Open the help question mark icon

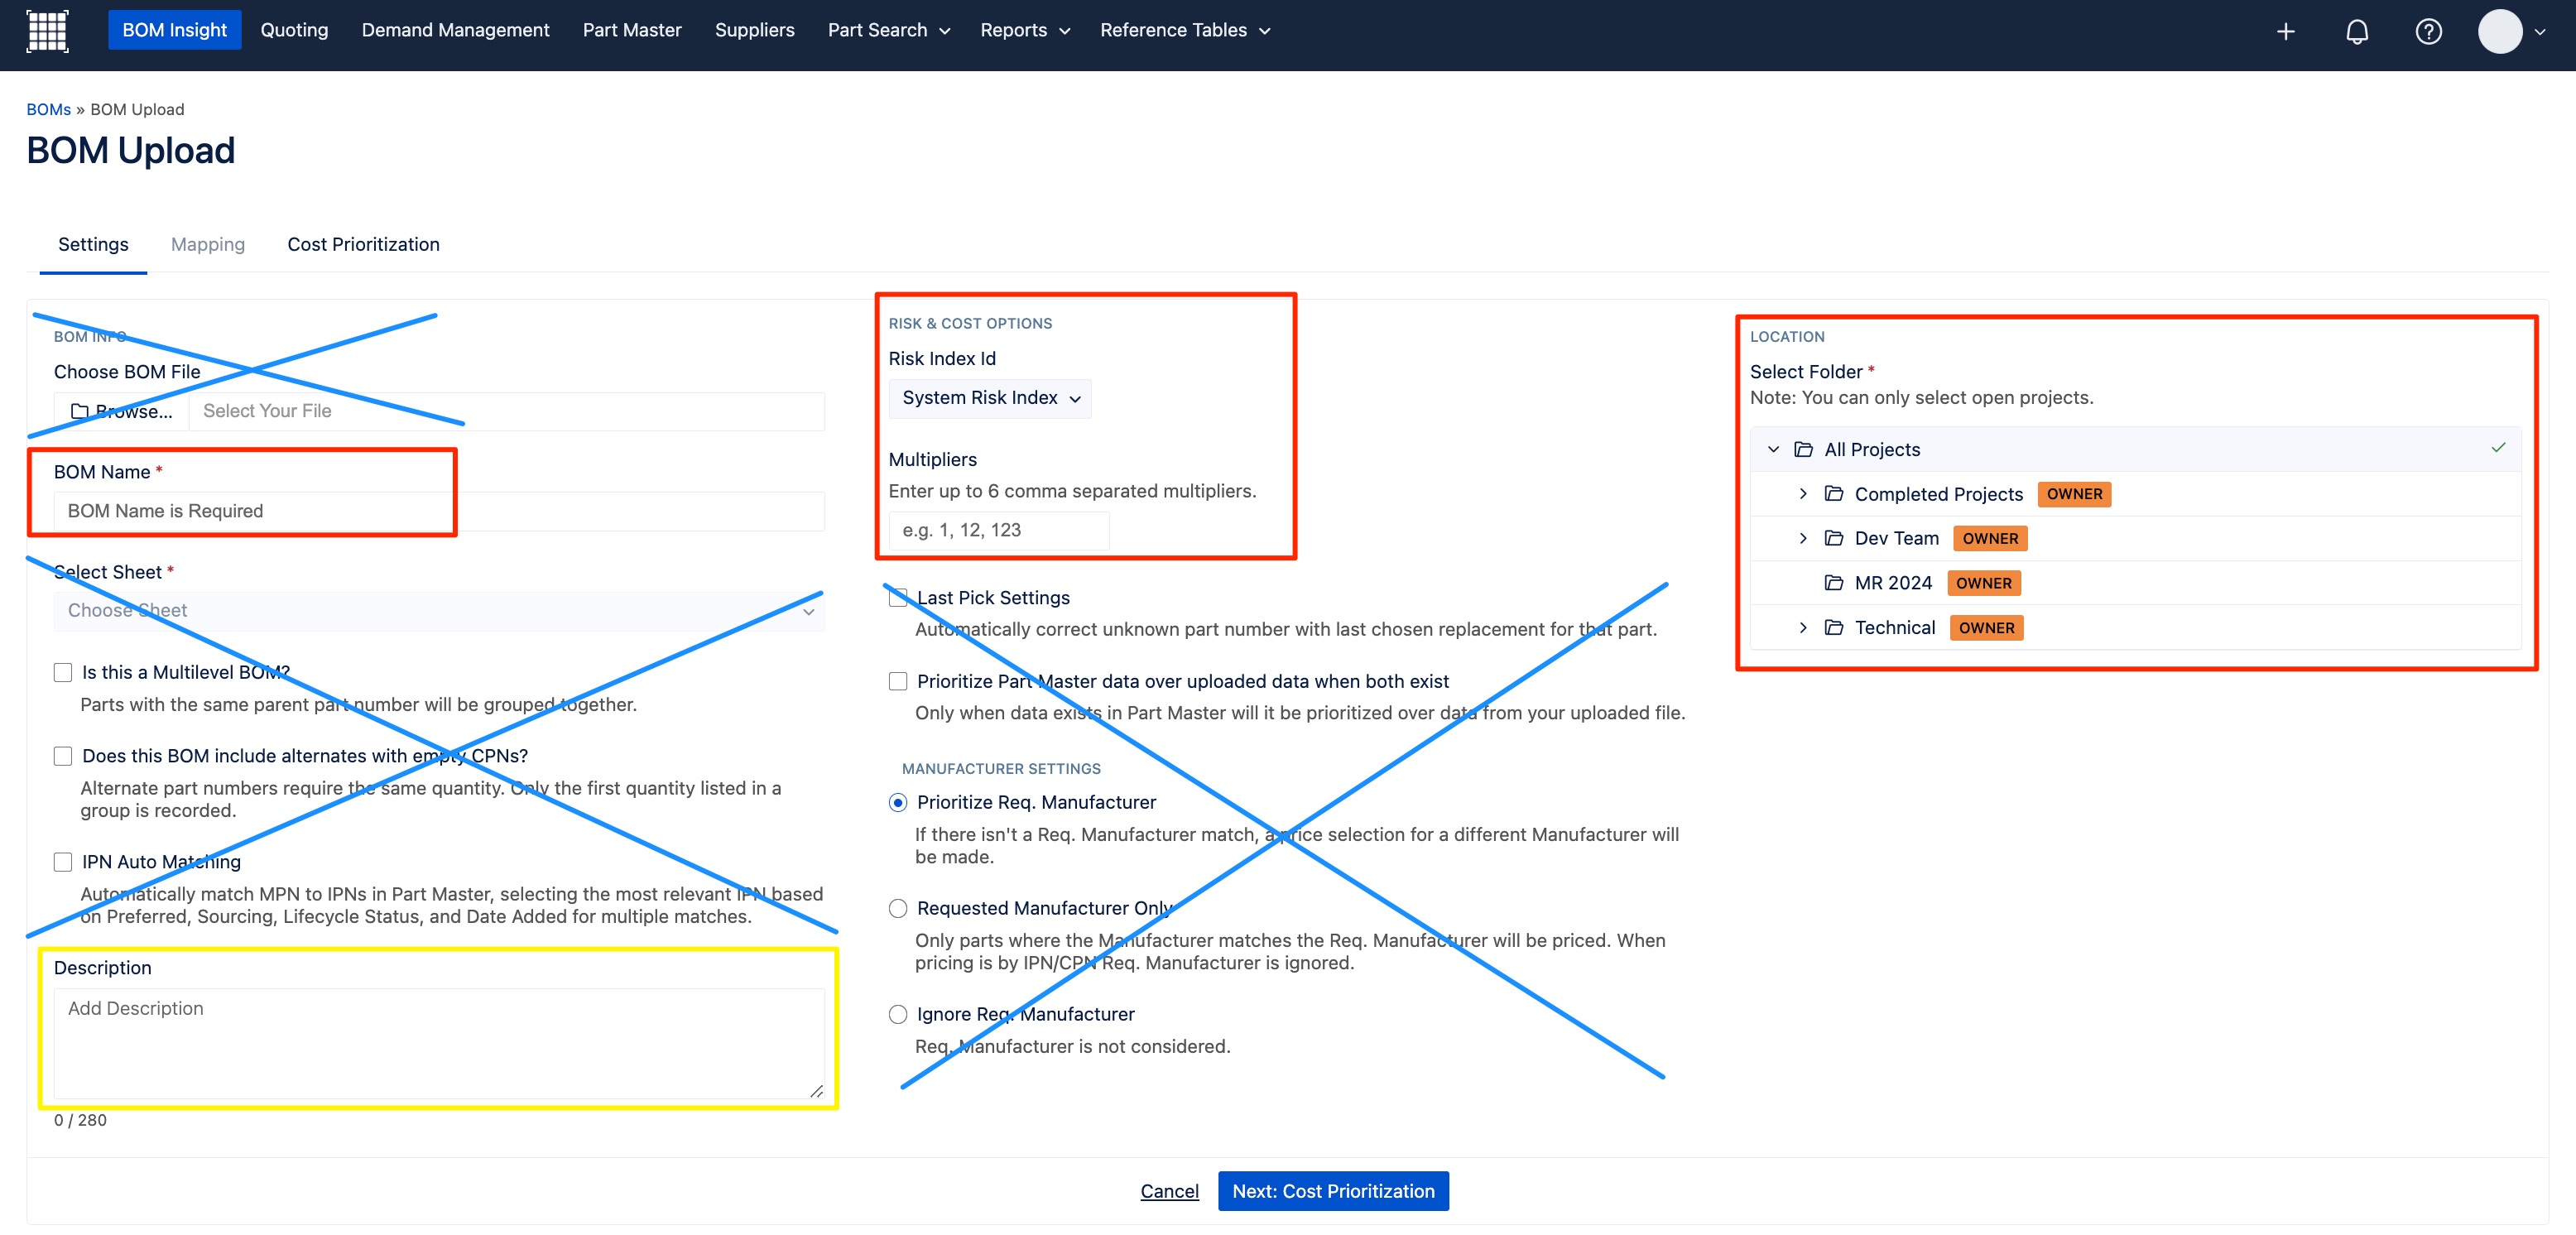point(2428,31)
